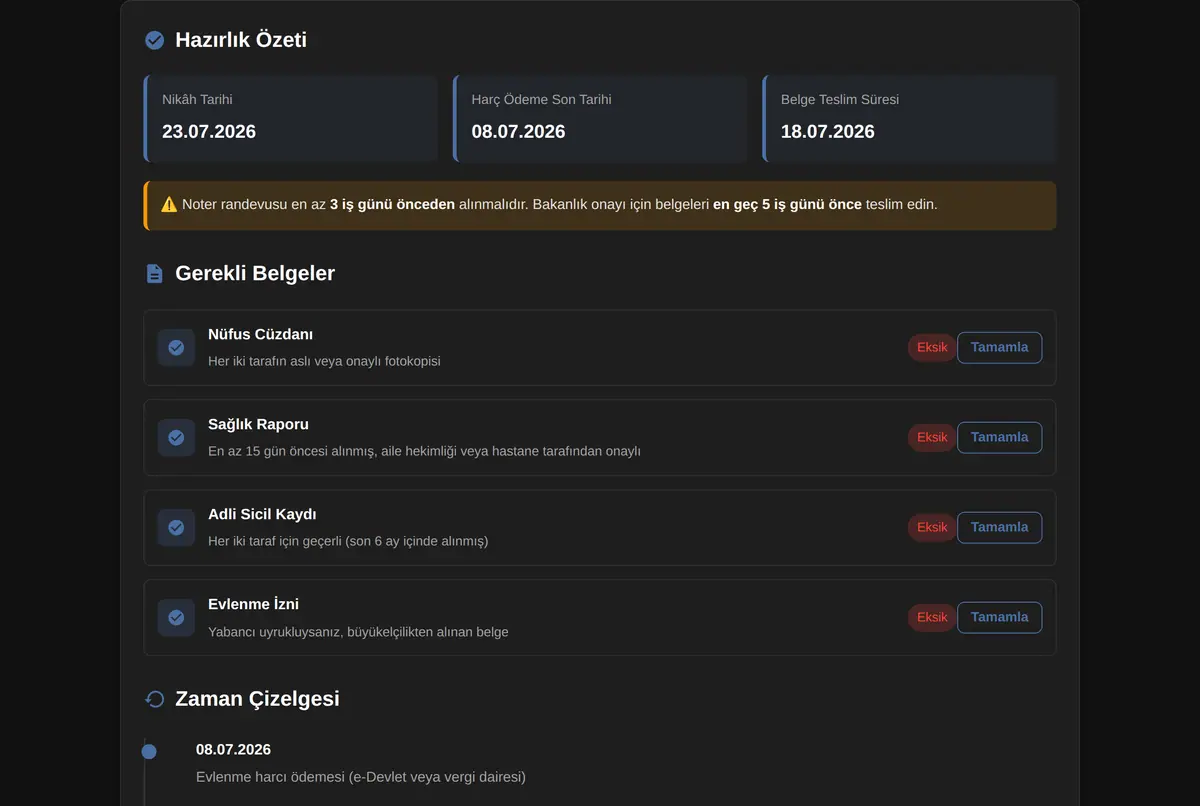Screen dimensions: 1200x806
Task: Toggle the Nüfus Cüzdanı check icon
Action: 176,347
